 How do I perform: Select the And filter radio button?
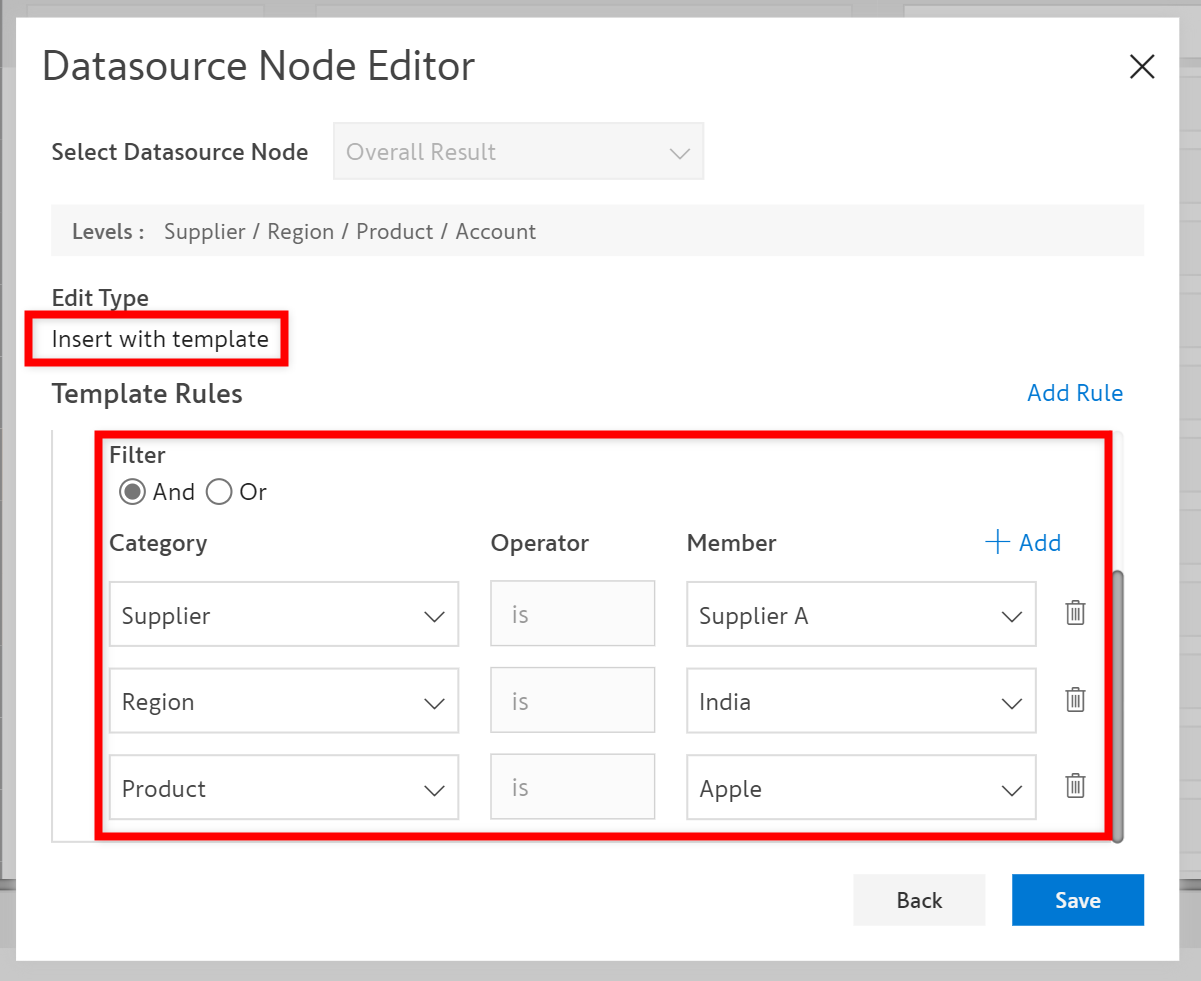(x=132, y=492)
